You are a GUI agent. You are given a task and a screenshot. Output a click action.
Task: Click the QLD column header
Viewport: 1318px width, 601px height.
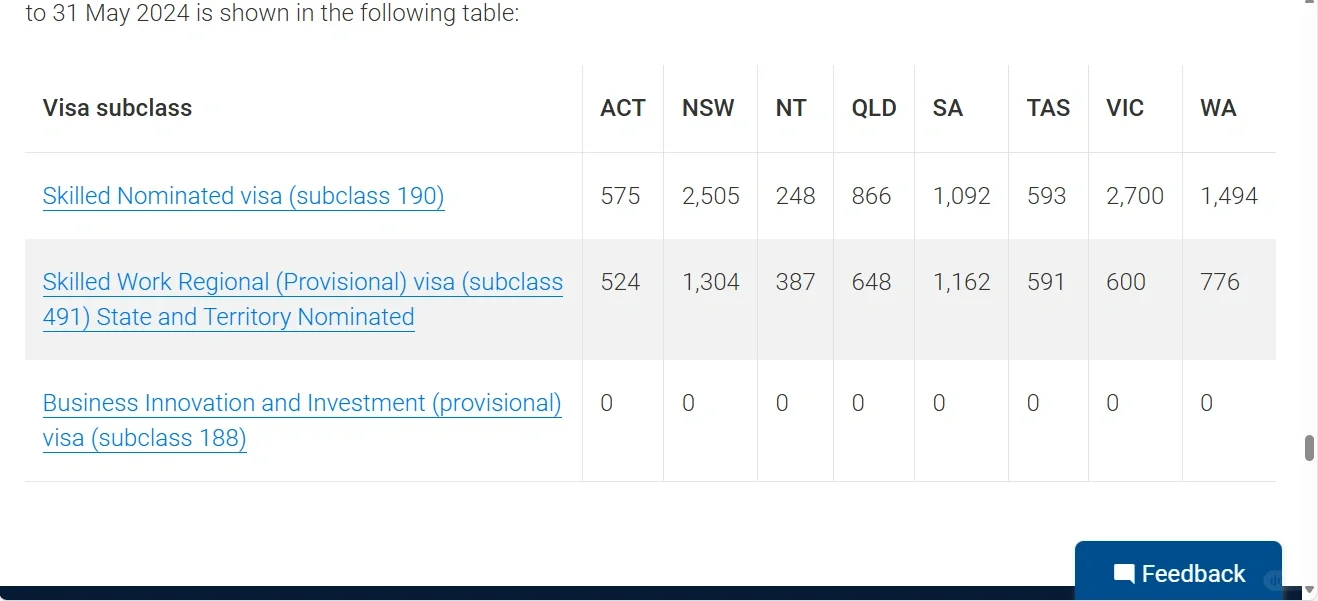click(874, 108)
